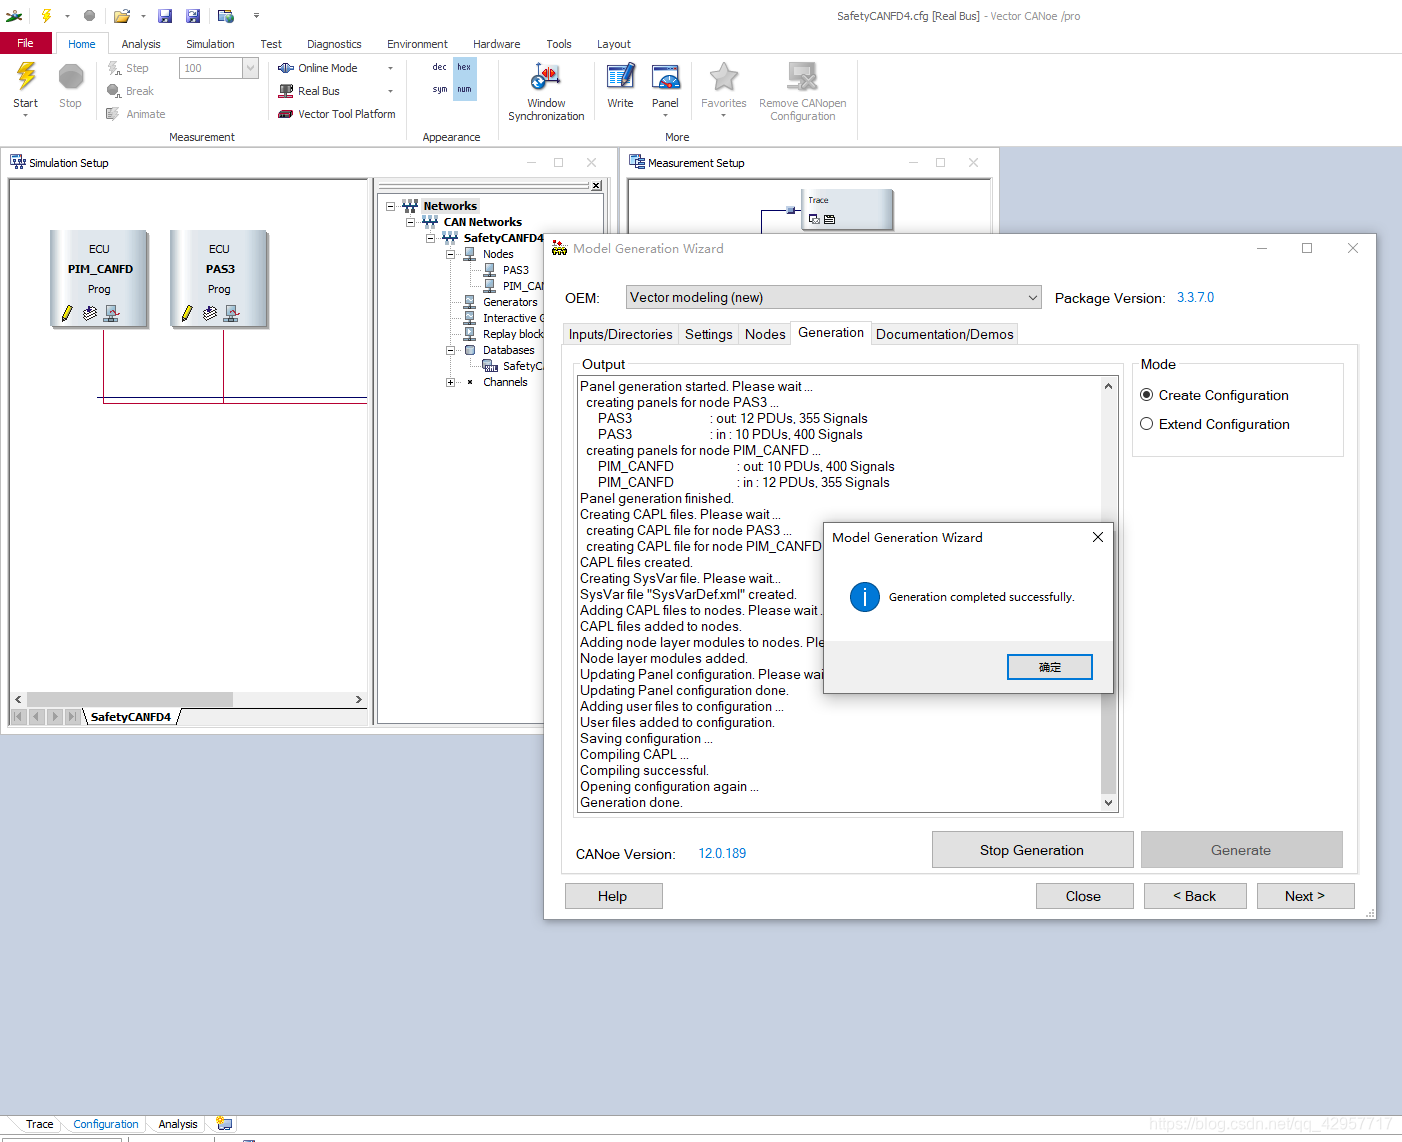Click the Favorites star icon
Screen dimensions: 1402x1142
[x=724, y=77]
